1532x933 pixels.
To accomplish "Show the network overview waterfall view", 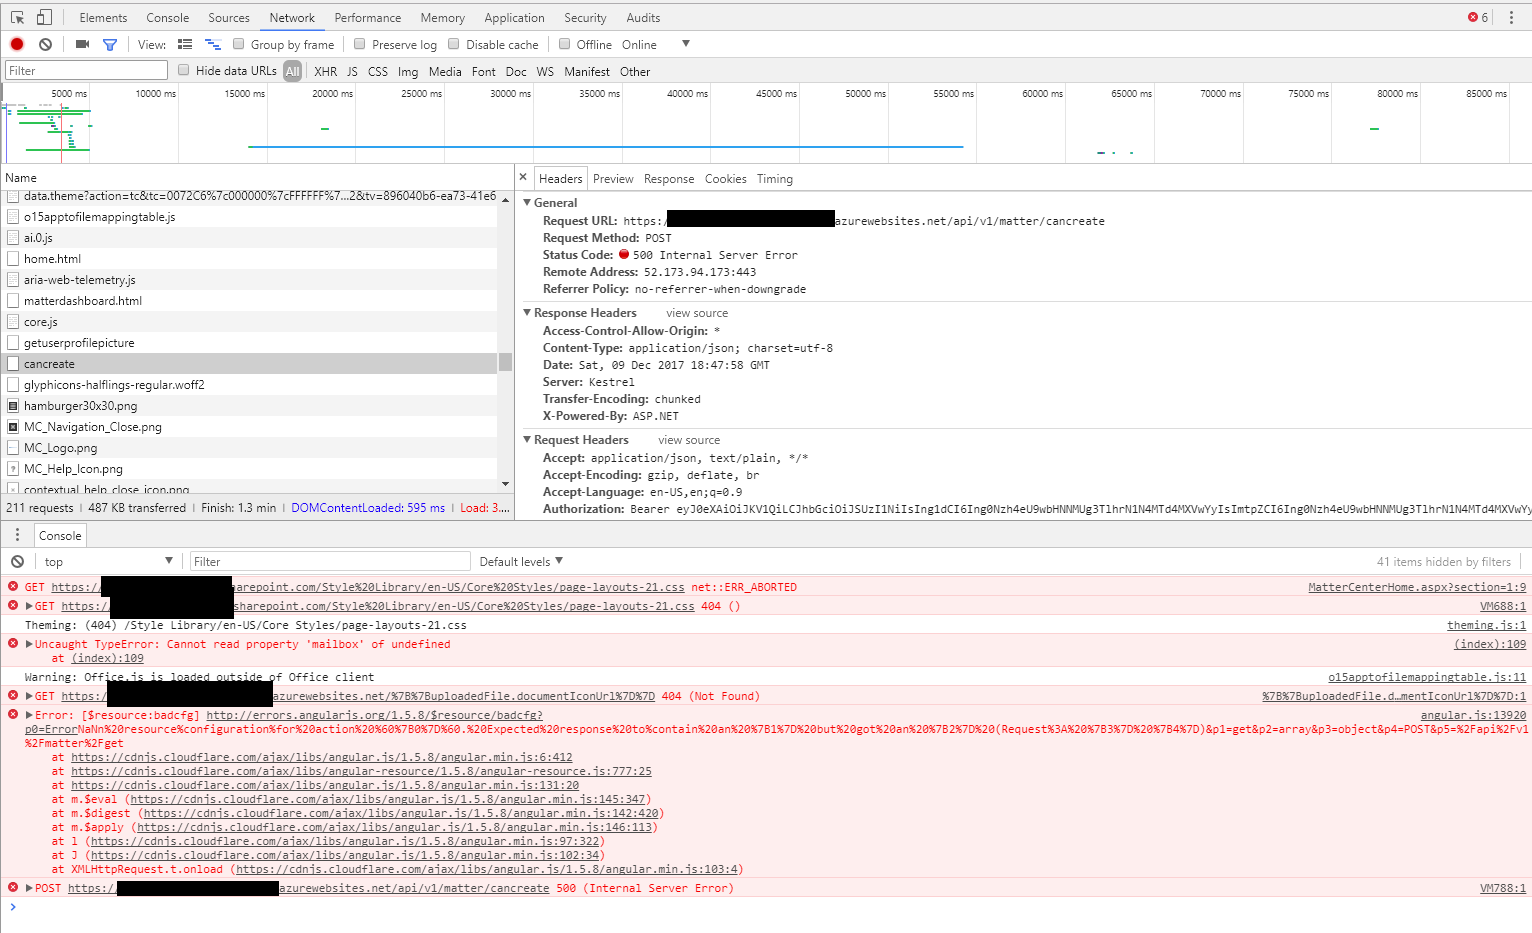I will (x=213, y=44).
